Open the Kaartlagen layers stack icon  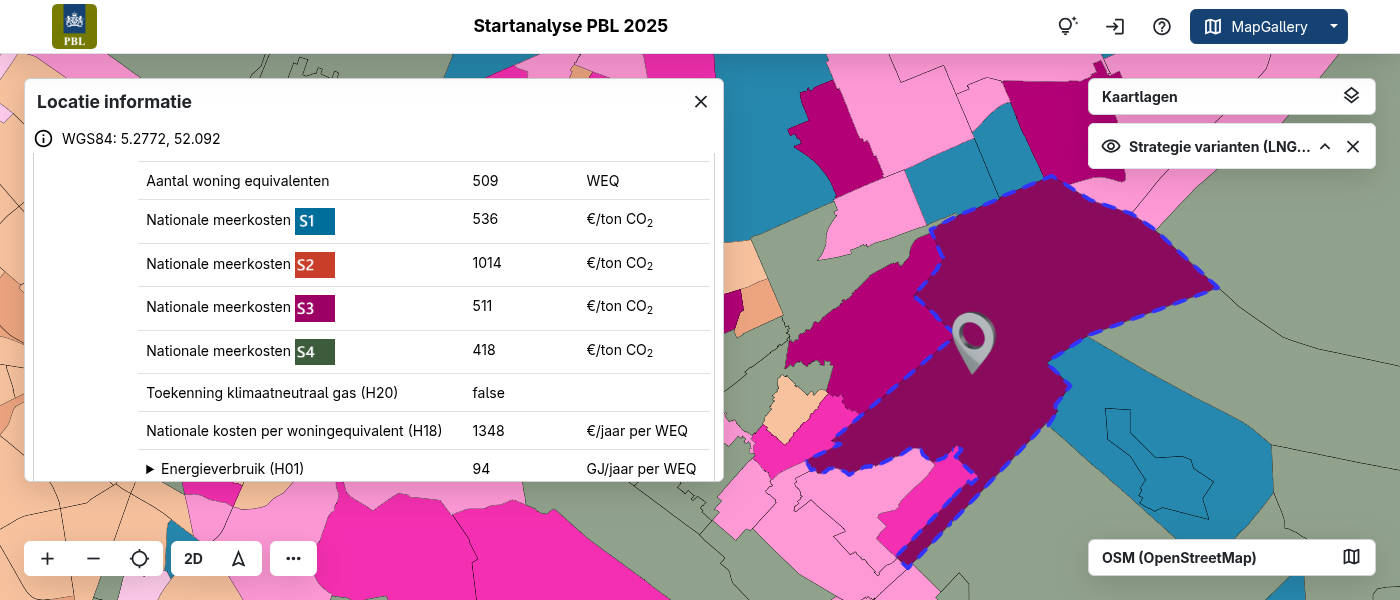(1351, 97)
